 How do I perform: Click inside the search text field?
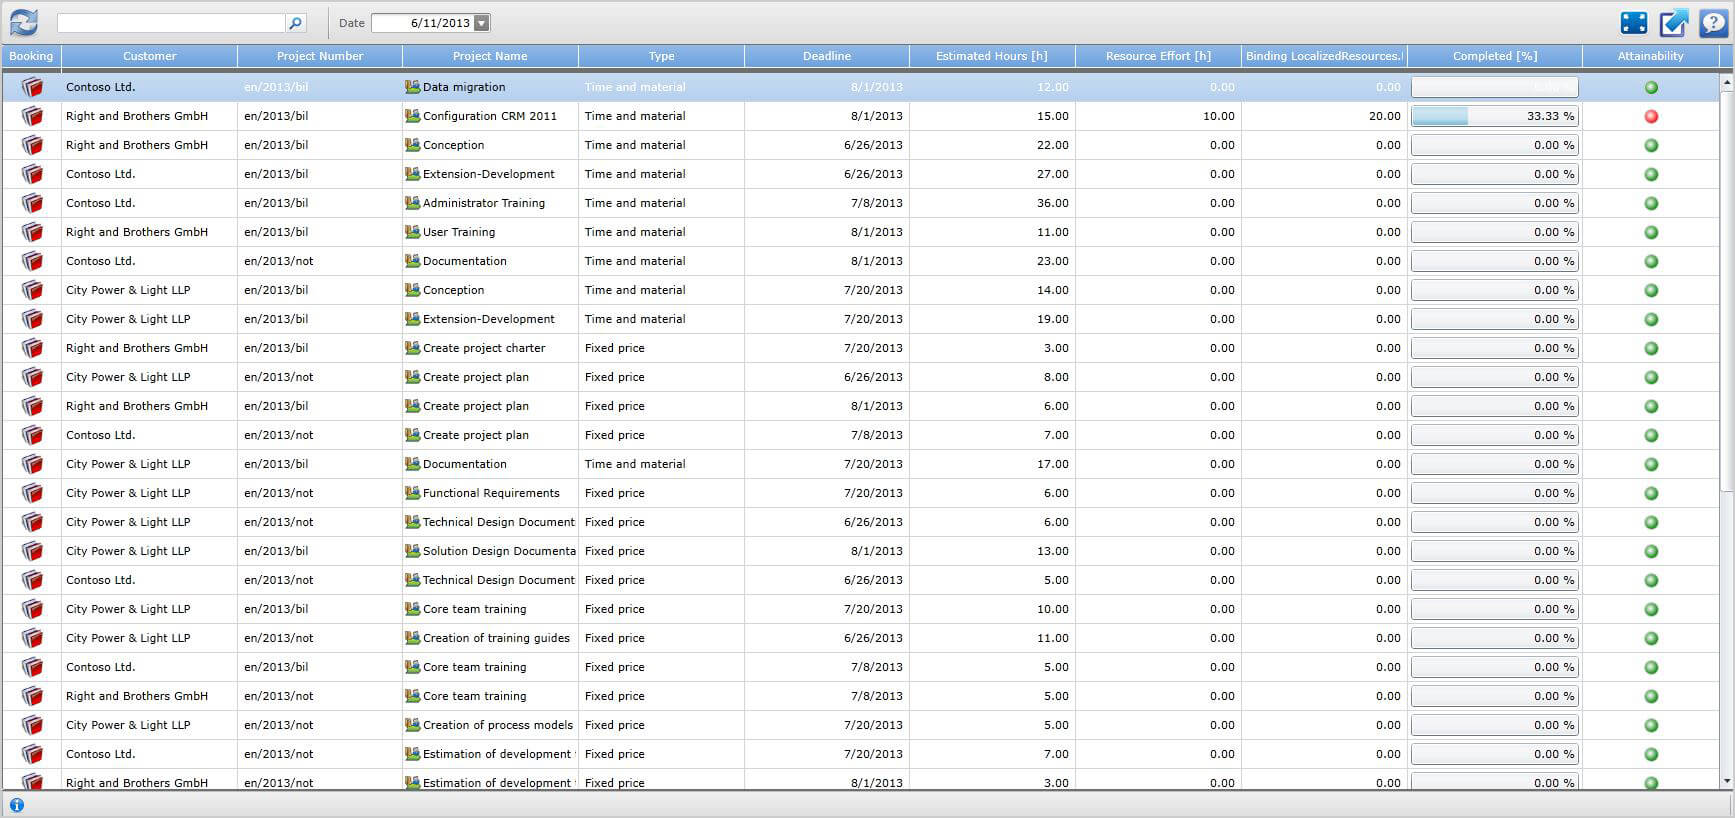click(171, 23)
